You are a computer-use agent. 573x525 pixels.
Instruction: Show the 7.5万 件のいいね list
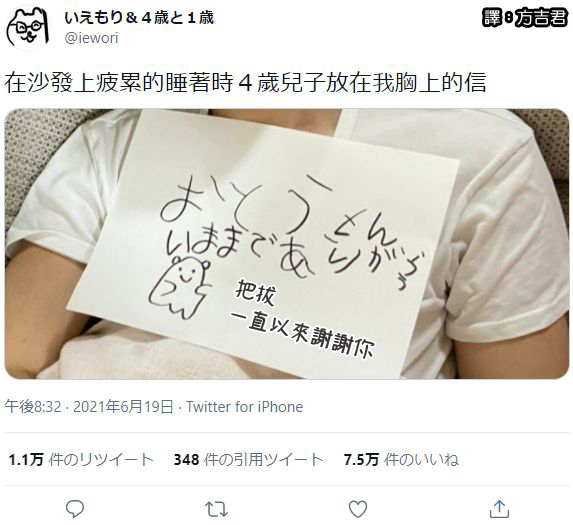[401, 460]
